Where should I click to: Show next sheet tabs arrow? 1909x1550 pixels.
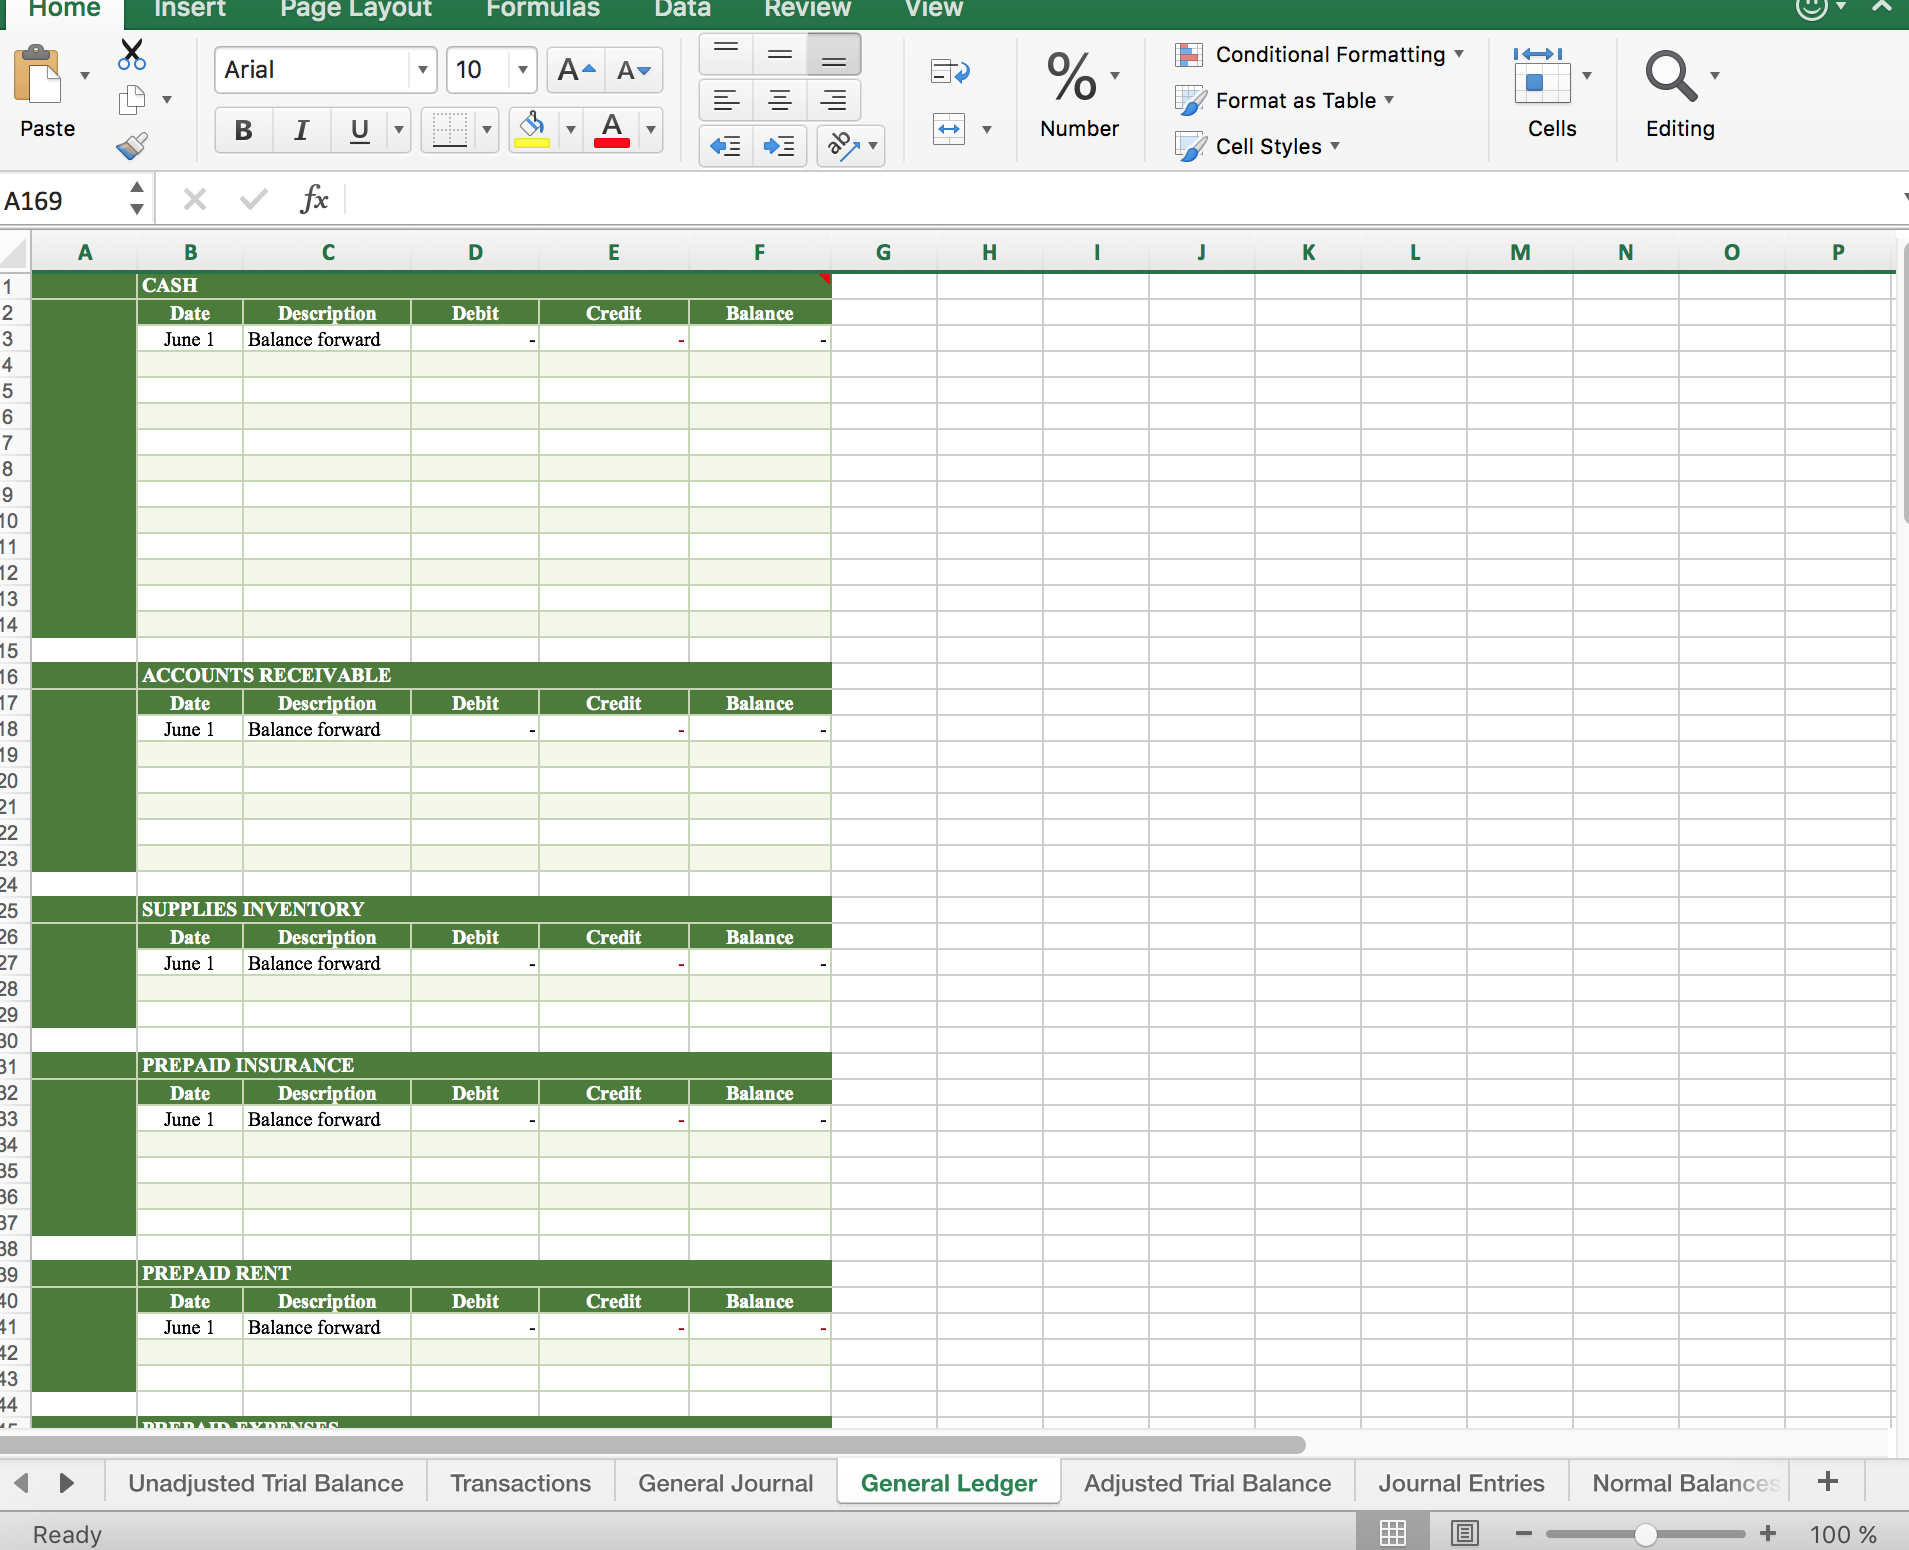click(67, 1482)
